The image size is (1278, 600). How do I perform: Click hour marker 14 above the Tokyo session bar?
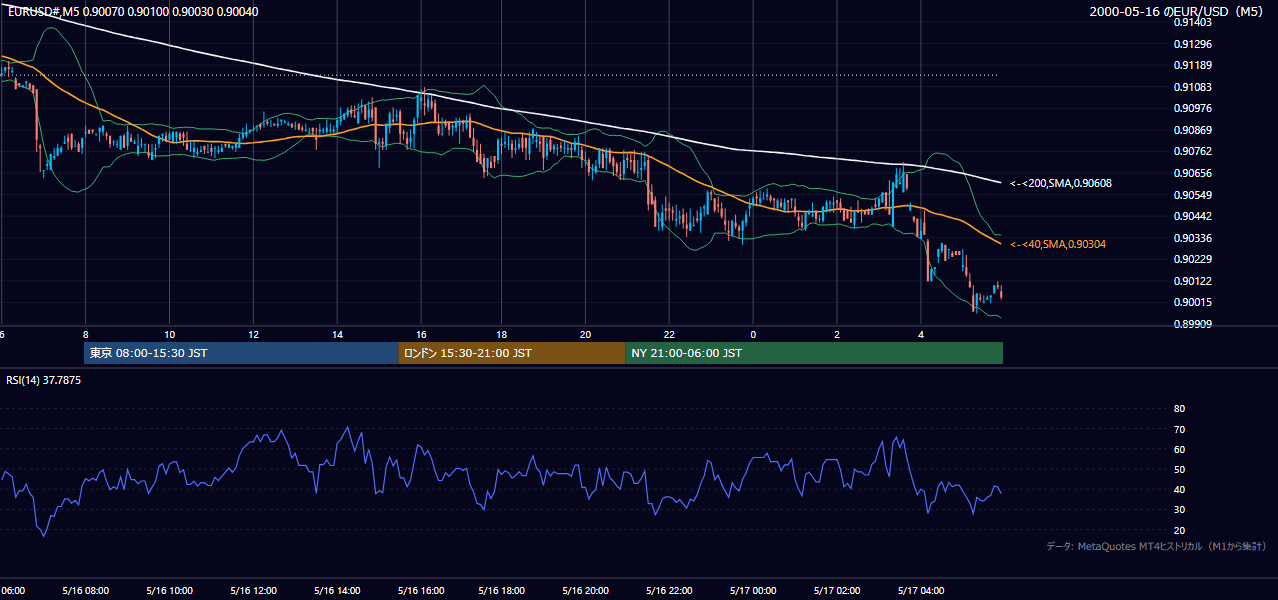coord(337,334)
